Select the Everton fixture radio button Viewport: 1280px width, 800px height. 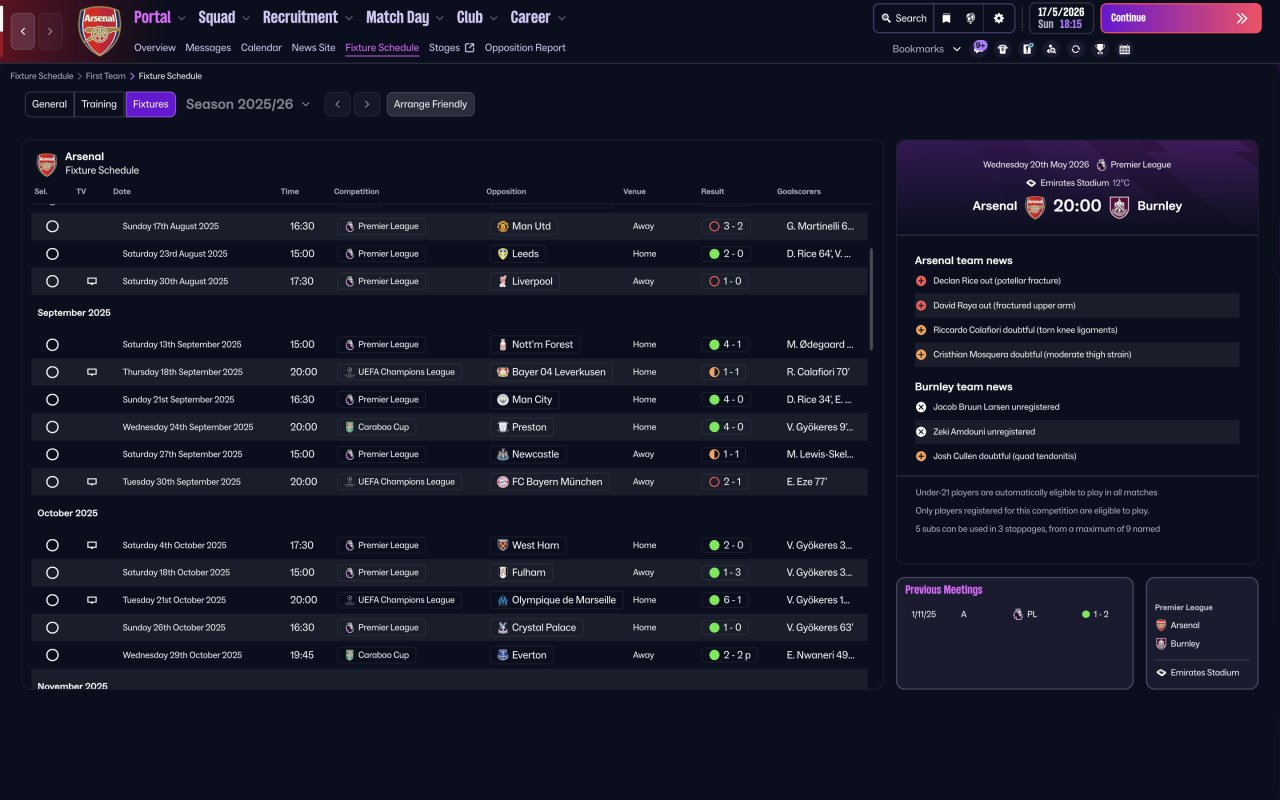pyautogui.click(x=52, y=655)
